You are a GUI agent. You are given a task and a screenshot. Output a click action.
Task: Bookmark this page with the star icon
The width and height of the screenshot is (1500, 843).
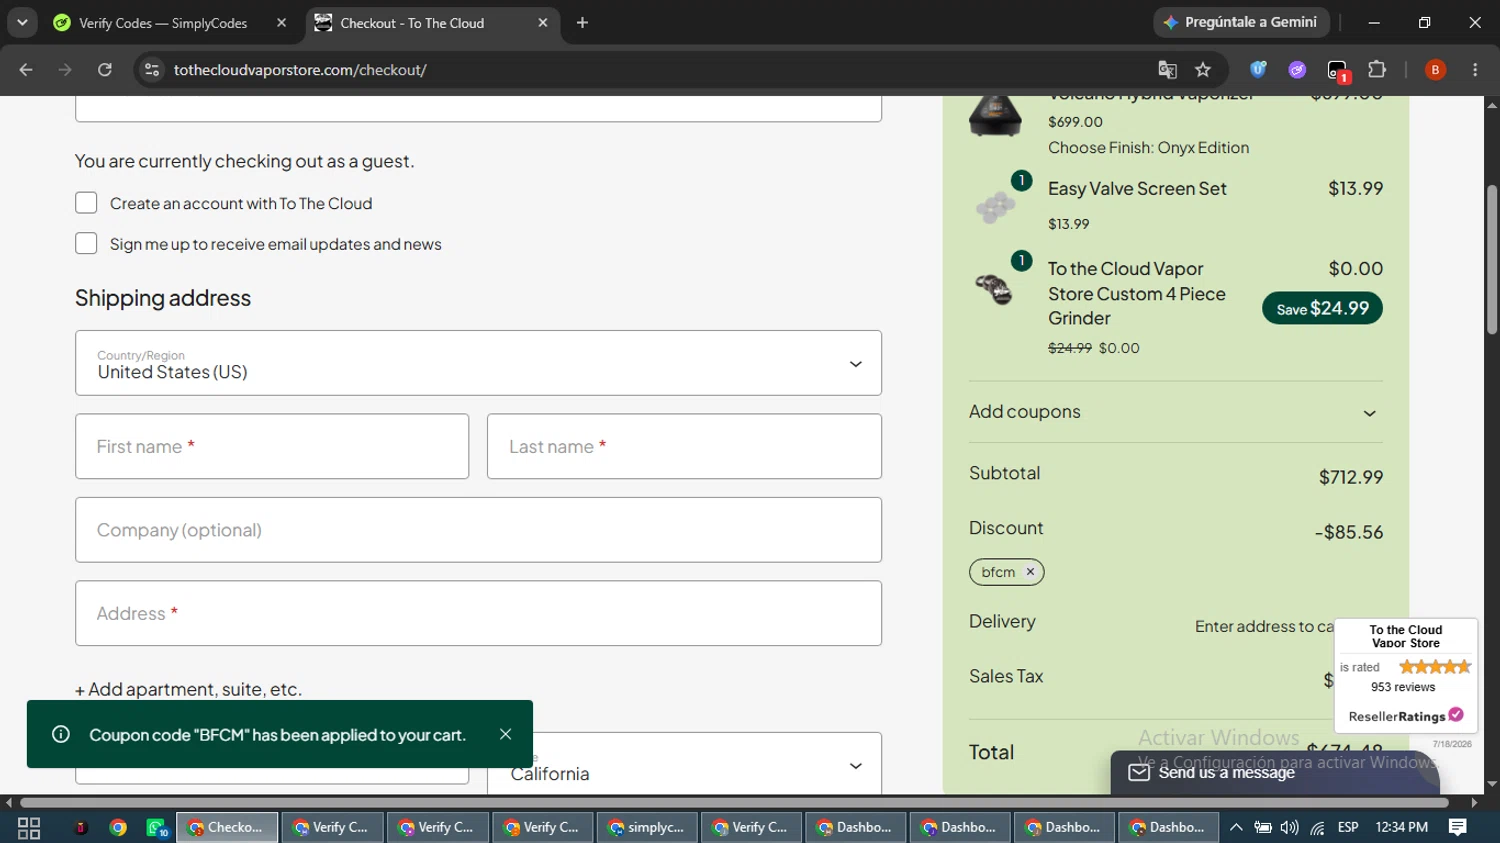[x=1203, y=70]
